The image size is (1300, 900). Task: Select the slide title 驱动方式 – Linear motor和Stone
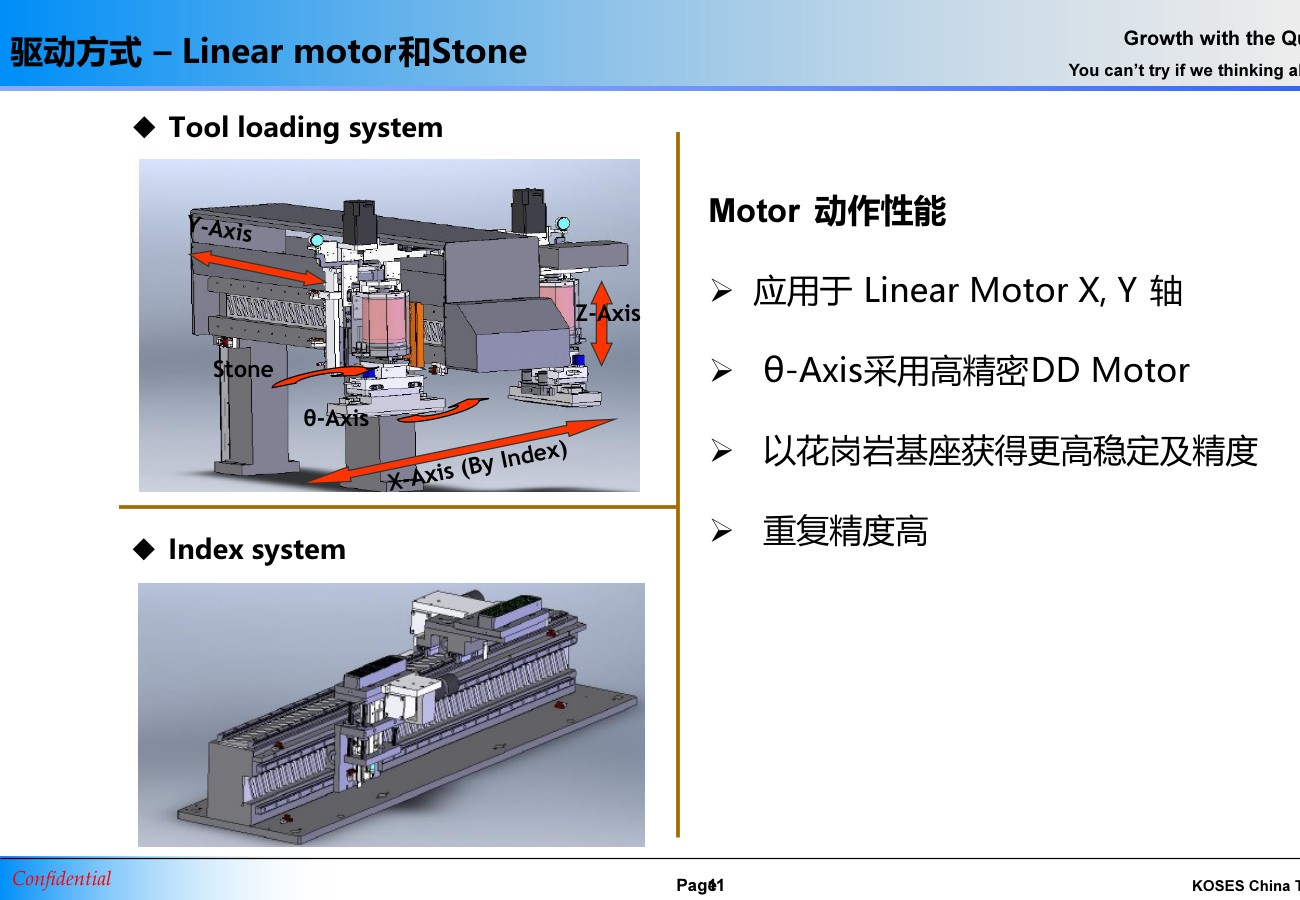[268, 51]
